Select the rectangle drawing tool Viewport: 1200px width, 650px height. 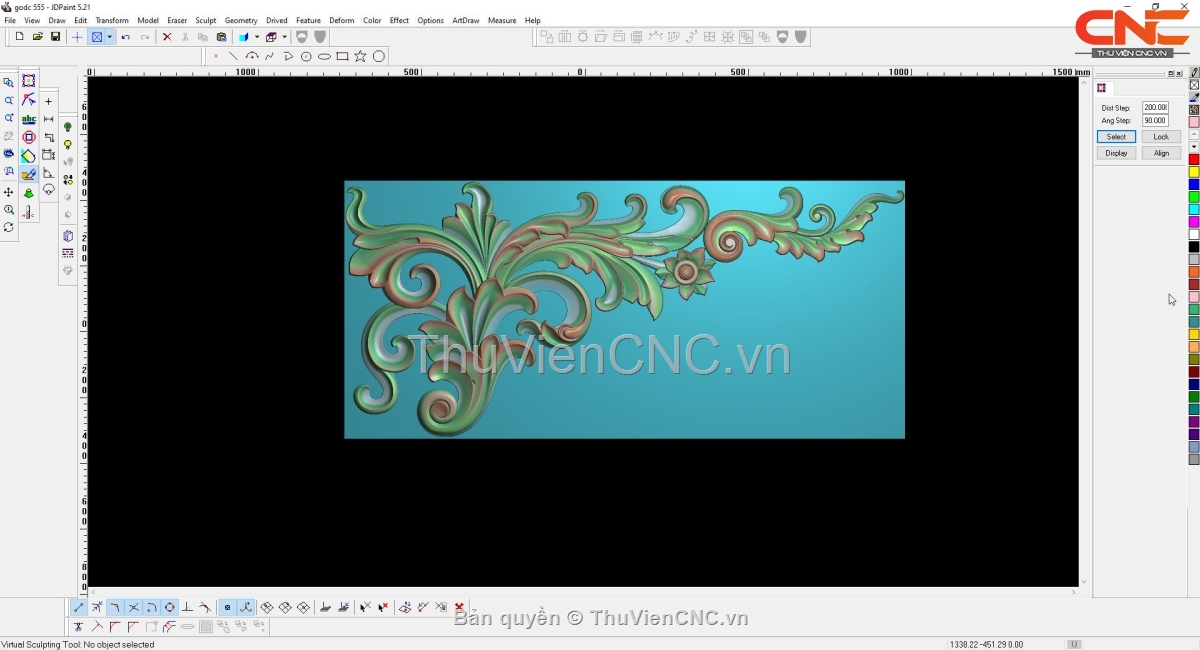click(x=342, y=57)
